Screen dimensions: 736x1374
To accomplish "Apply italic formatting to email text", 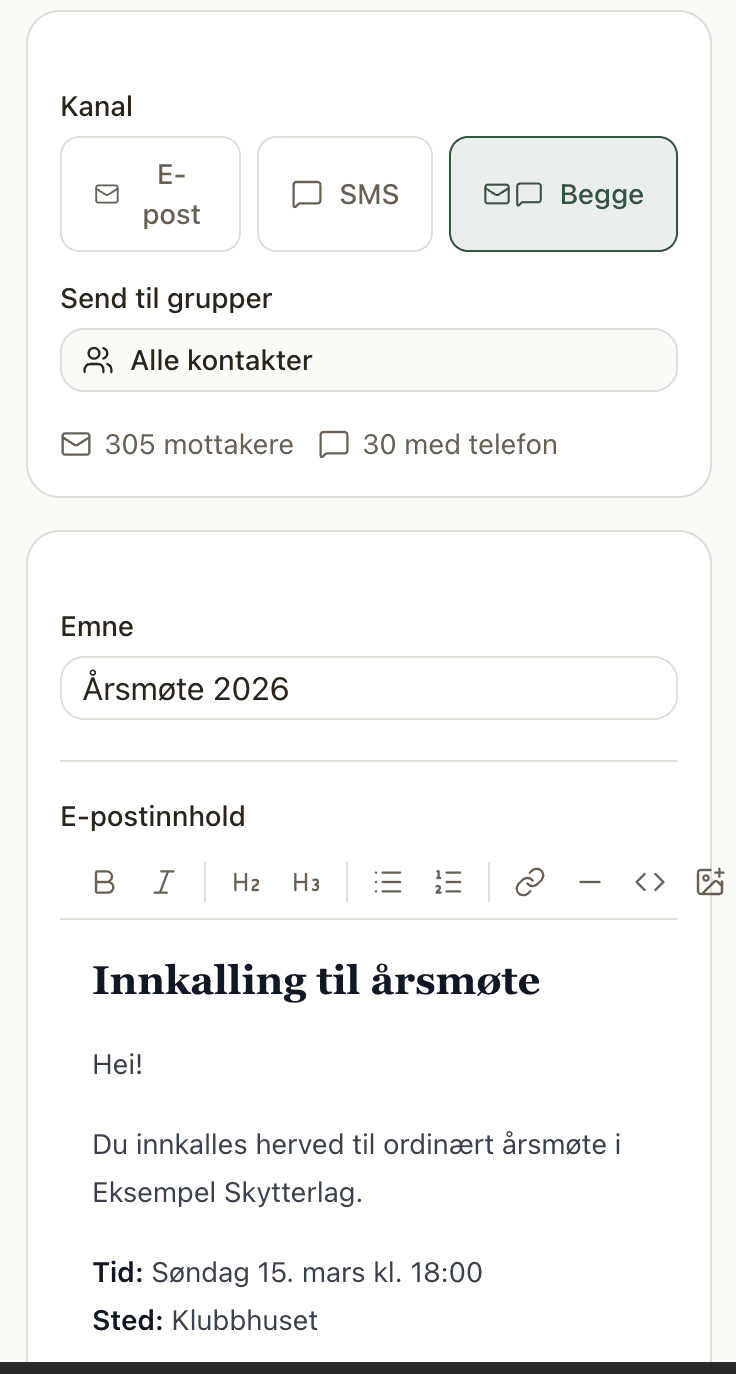I will [163, 882].
